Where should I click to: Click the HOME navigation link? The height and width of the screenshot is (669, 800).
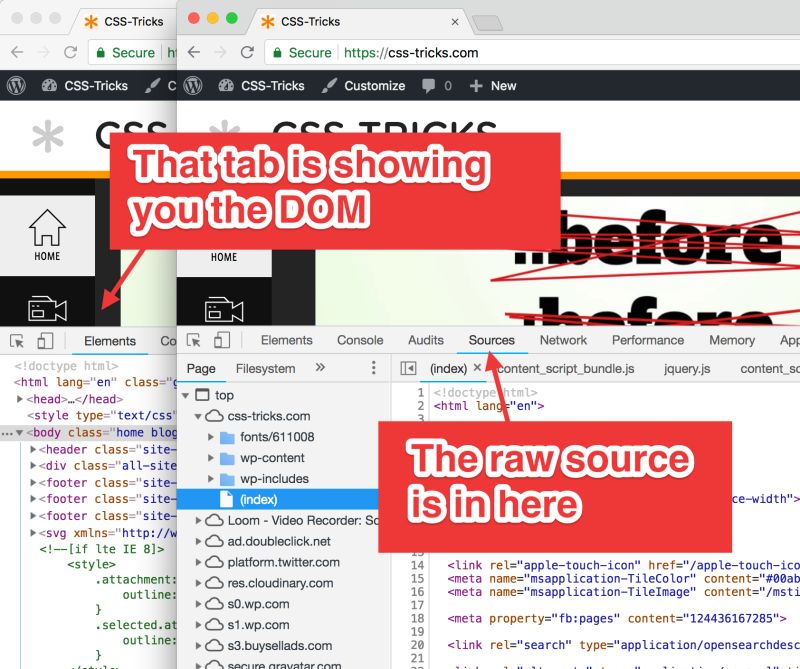pyautogui.click(x=224, y=257)
